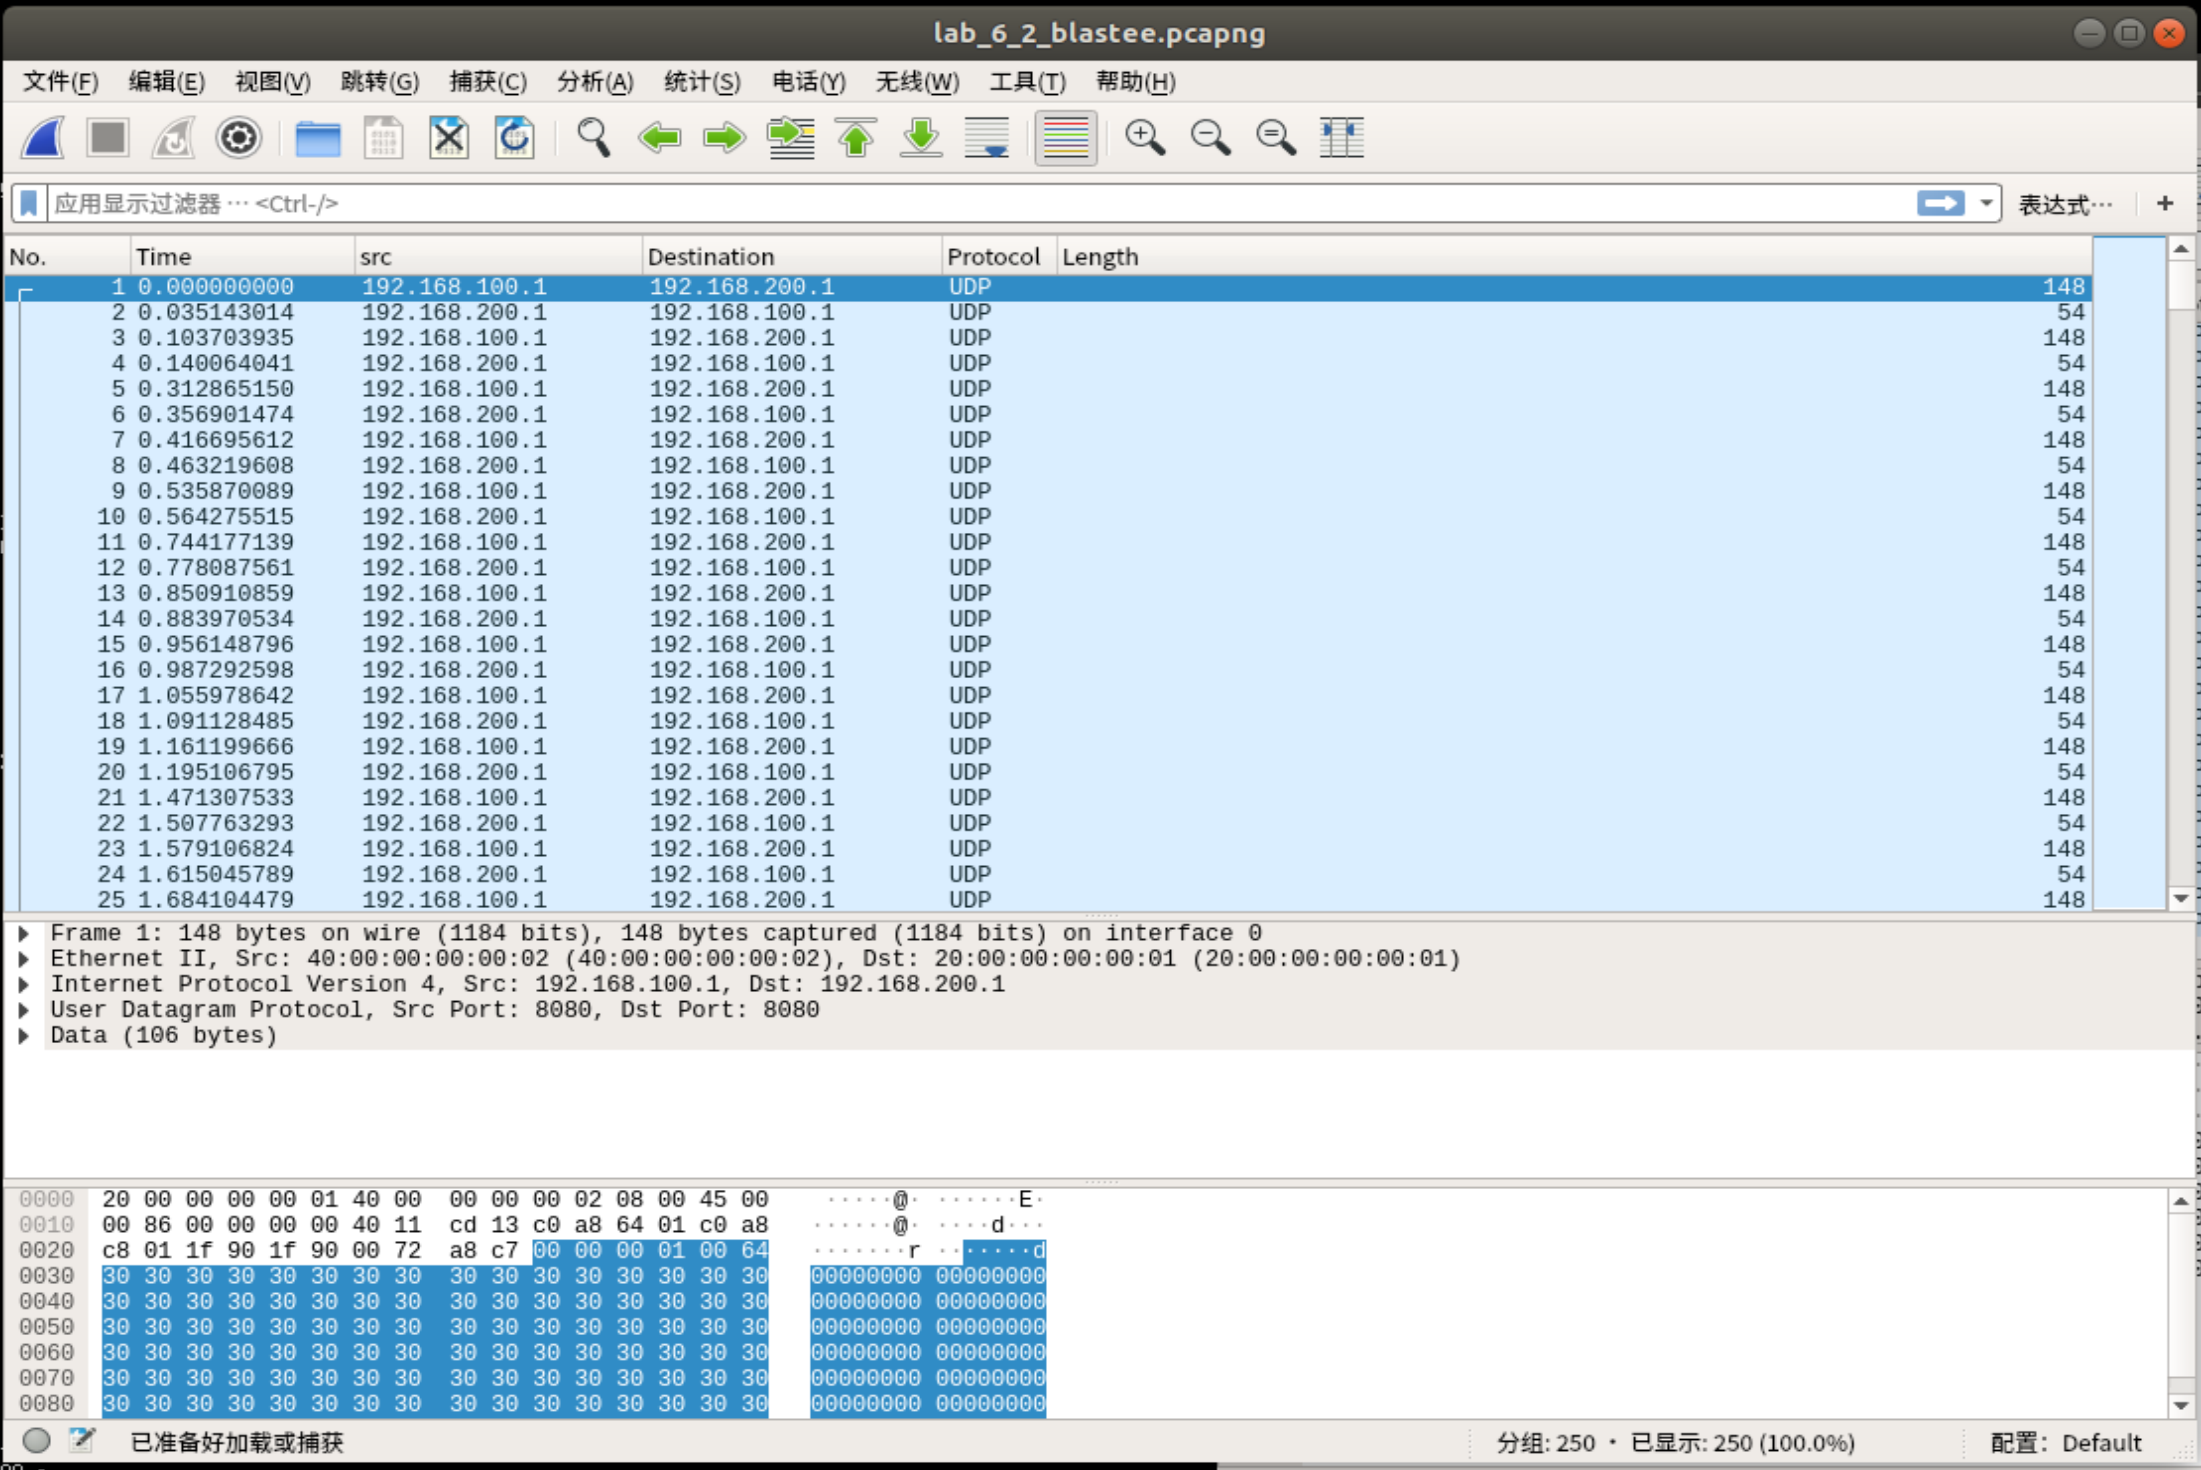This screenshot has width=2201, height=1470.
Task: Open the 分析(A) menu
Action: coord(595,82)
